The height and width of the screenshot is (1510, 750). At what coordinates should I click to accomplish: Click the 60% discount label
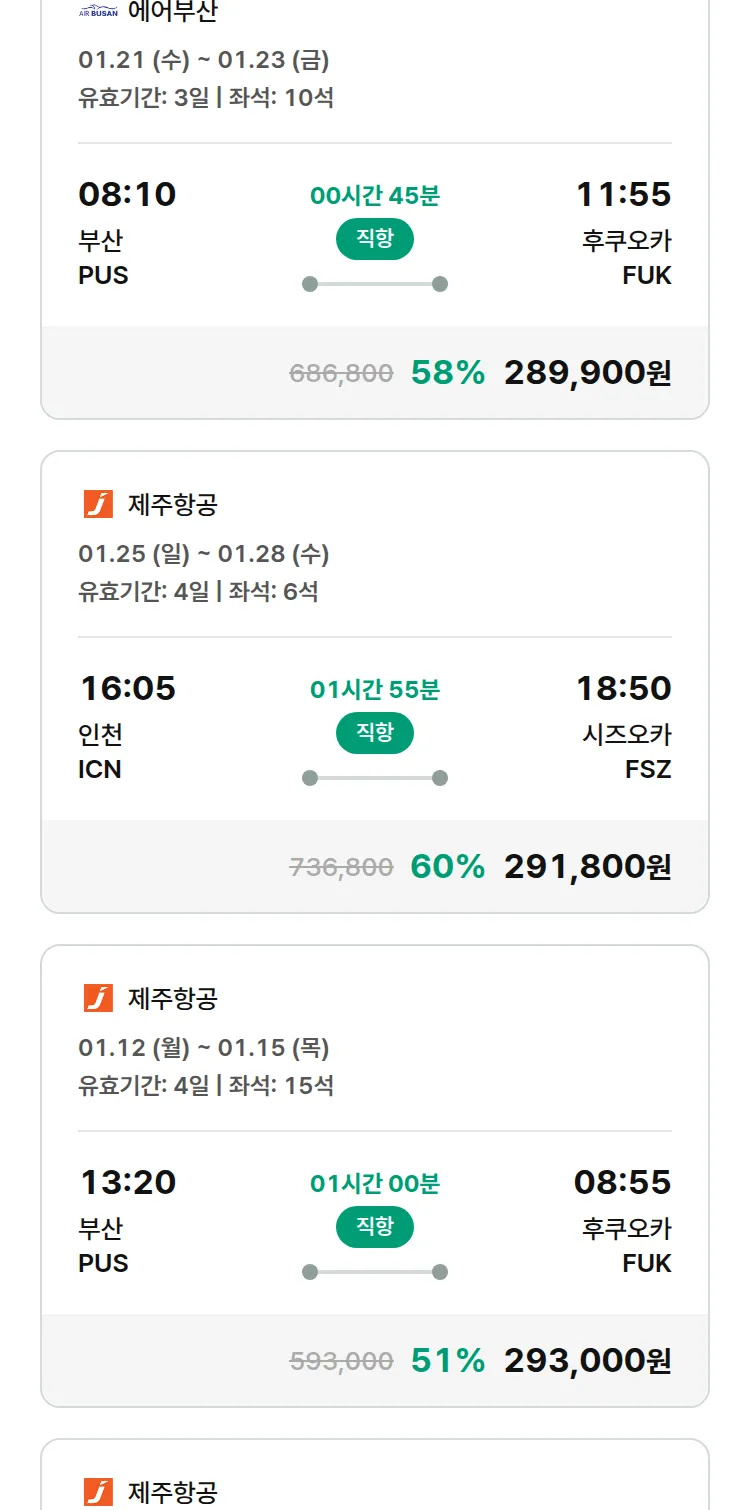click(x=447, y=867)
